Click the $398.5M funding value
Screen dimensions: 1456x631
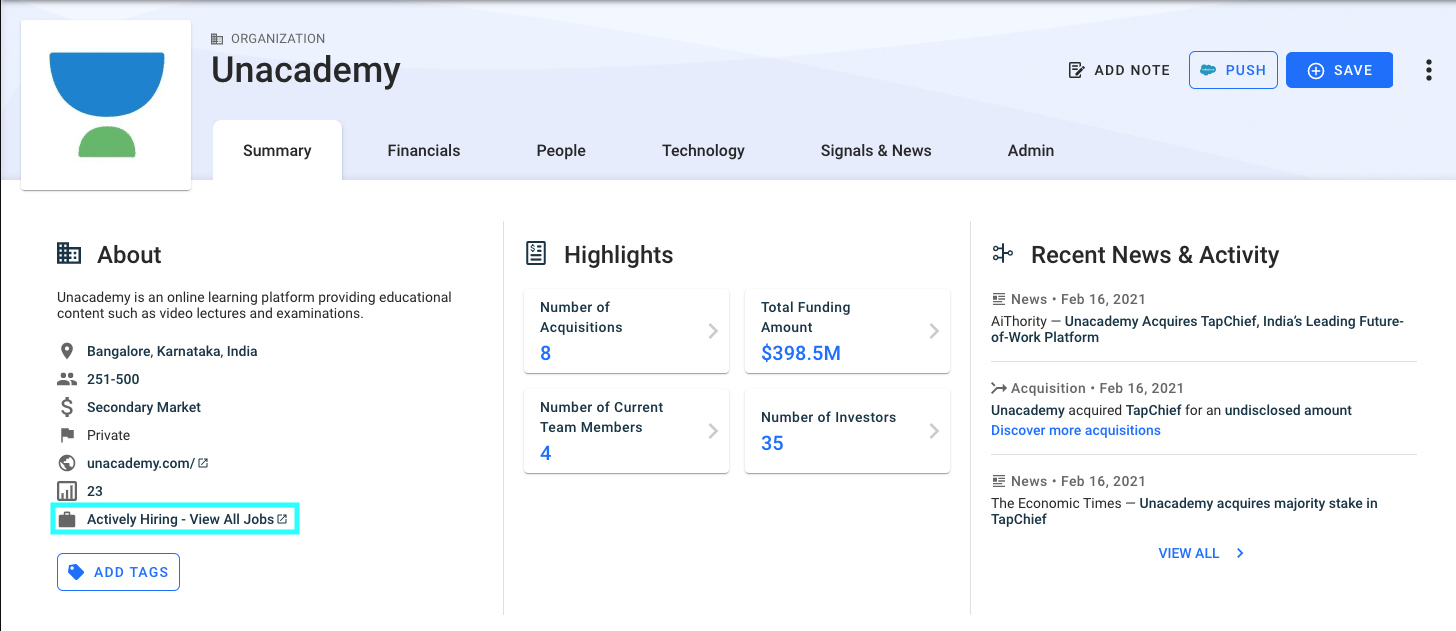801,353
